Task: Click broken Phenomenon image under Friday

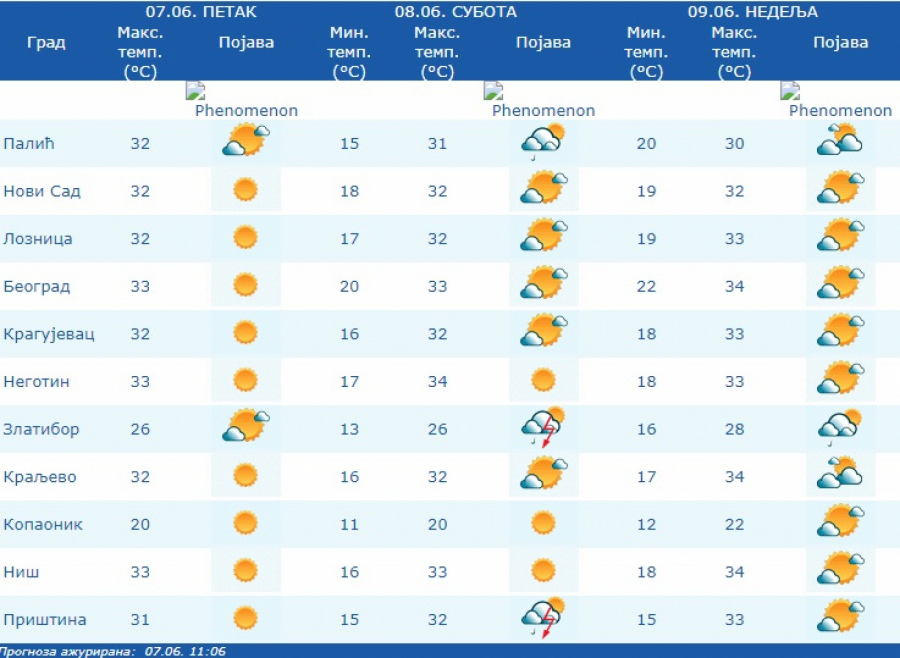Action: click(242, 101)
